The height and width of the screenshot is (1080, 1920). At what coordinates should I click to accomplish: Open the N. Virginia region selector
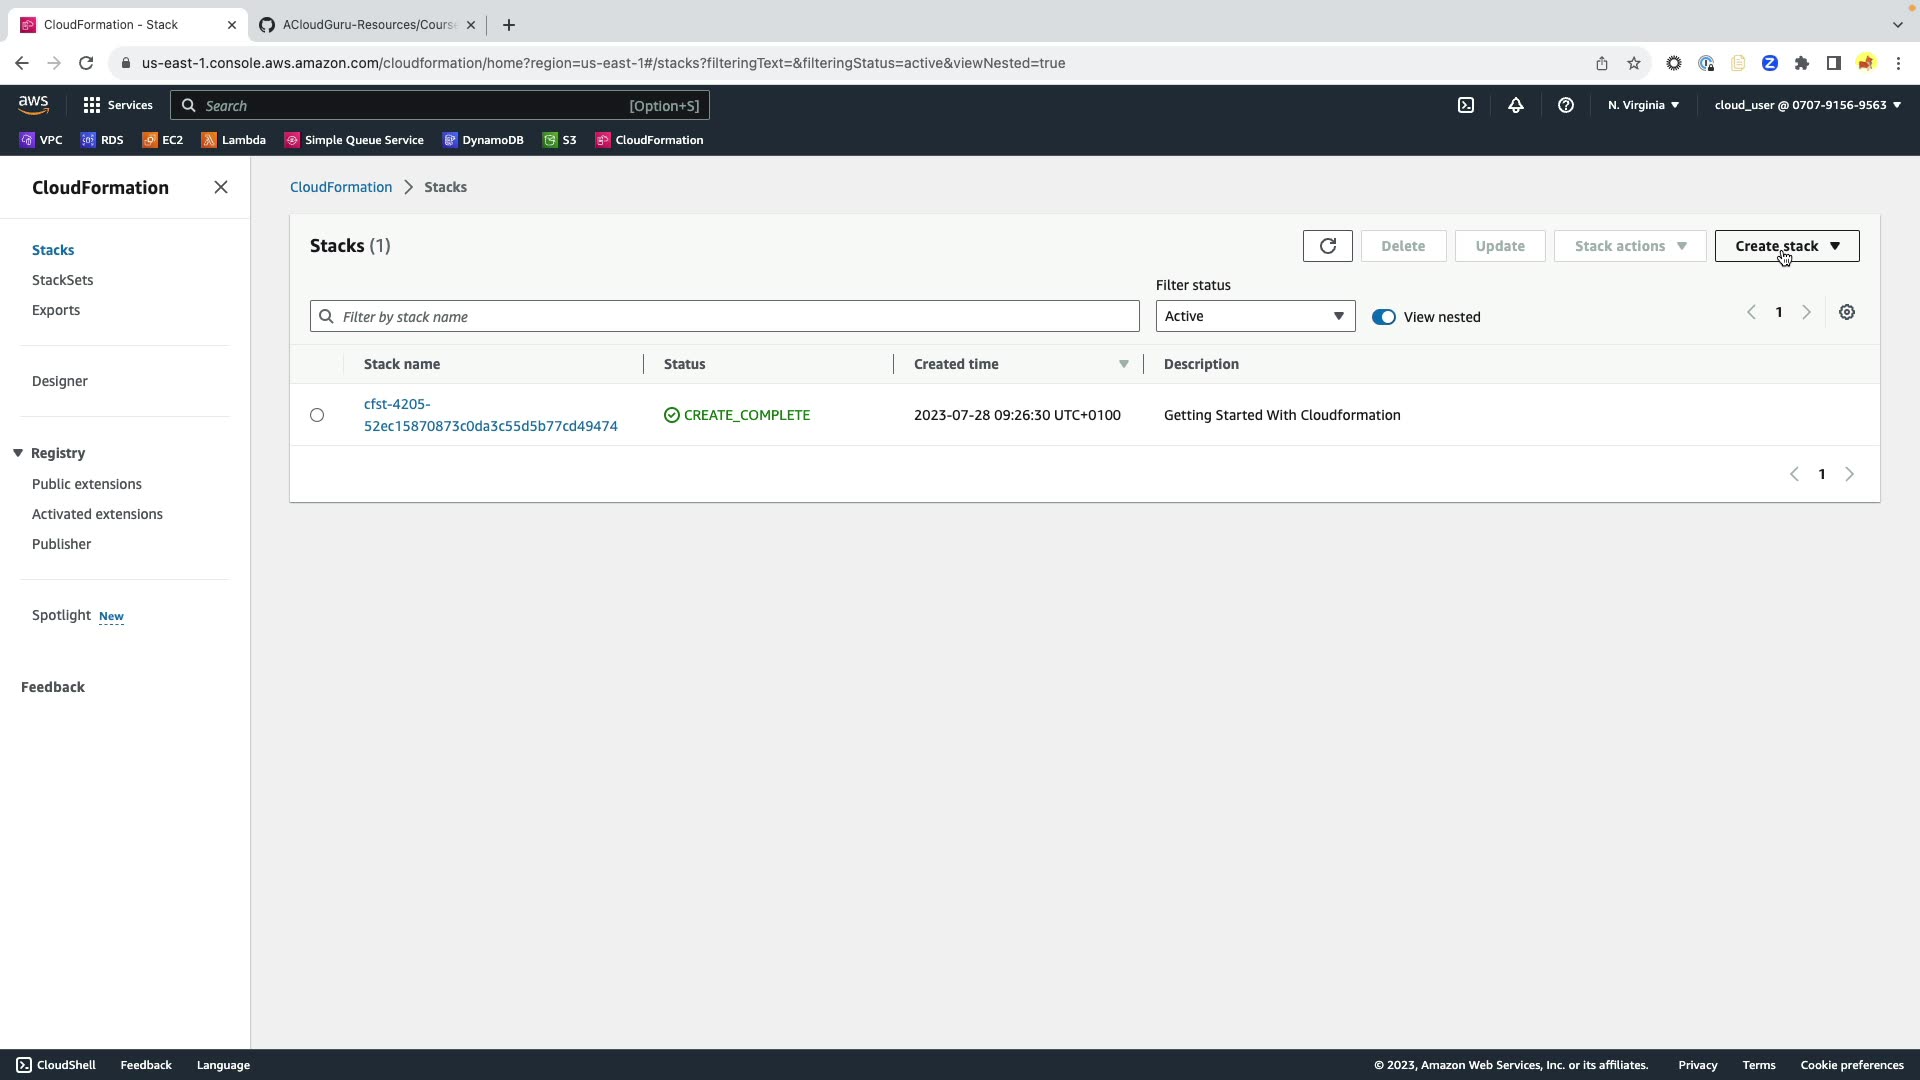click(1643, 105)
